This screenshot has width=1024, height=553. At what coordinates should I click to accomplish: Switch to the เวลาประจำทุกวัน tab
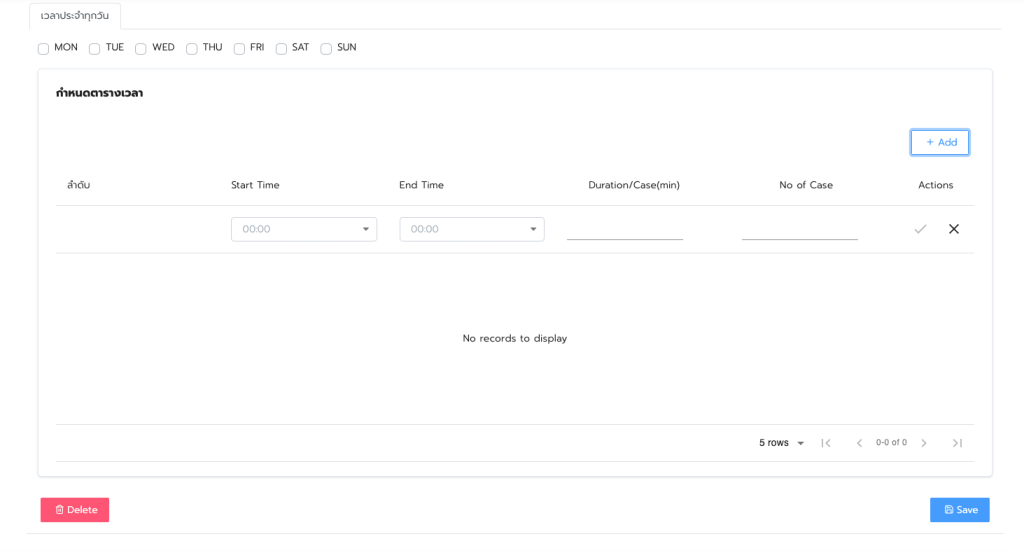tap(75, 16)
